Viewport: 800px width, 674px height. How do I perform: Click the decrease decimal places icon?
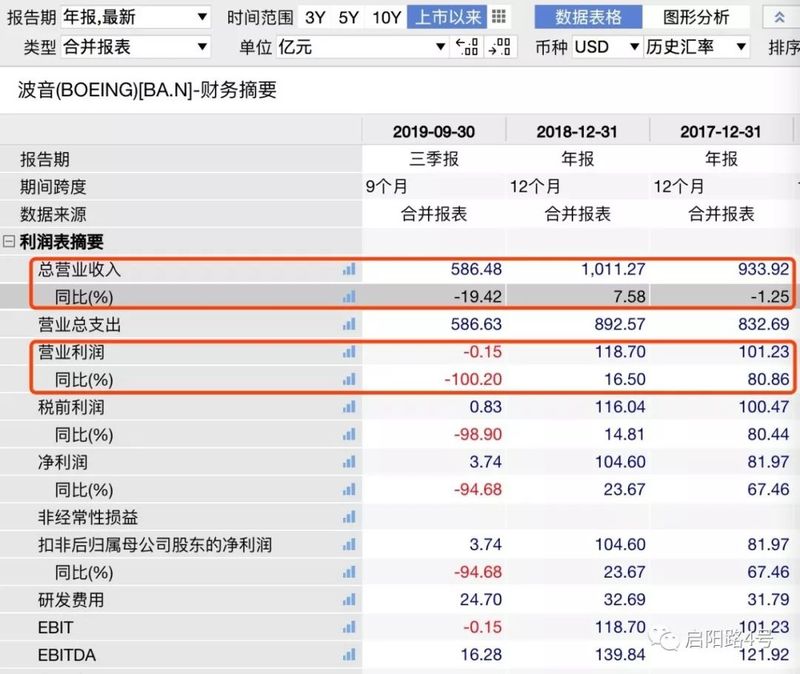(467, 47)
